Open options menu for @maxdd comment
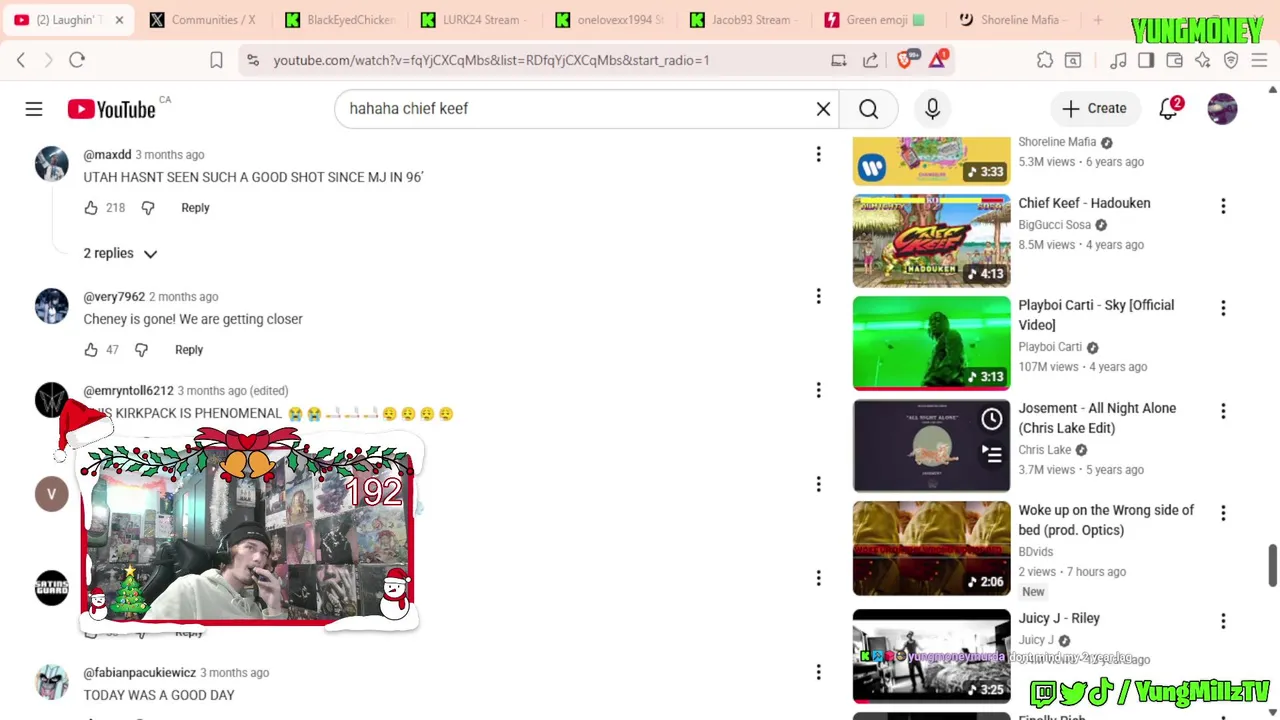1280x720 pixels. tap(818, 154)
